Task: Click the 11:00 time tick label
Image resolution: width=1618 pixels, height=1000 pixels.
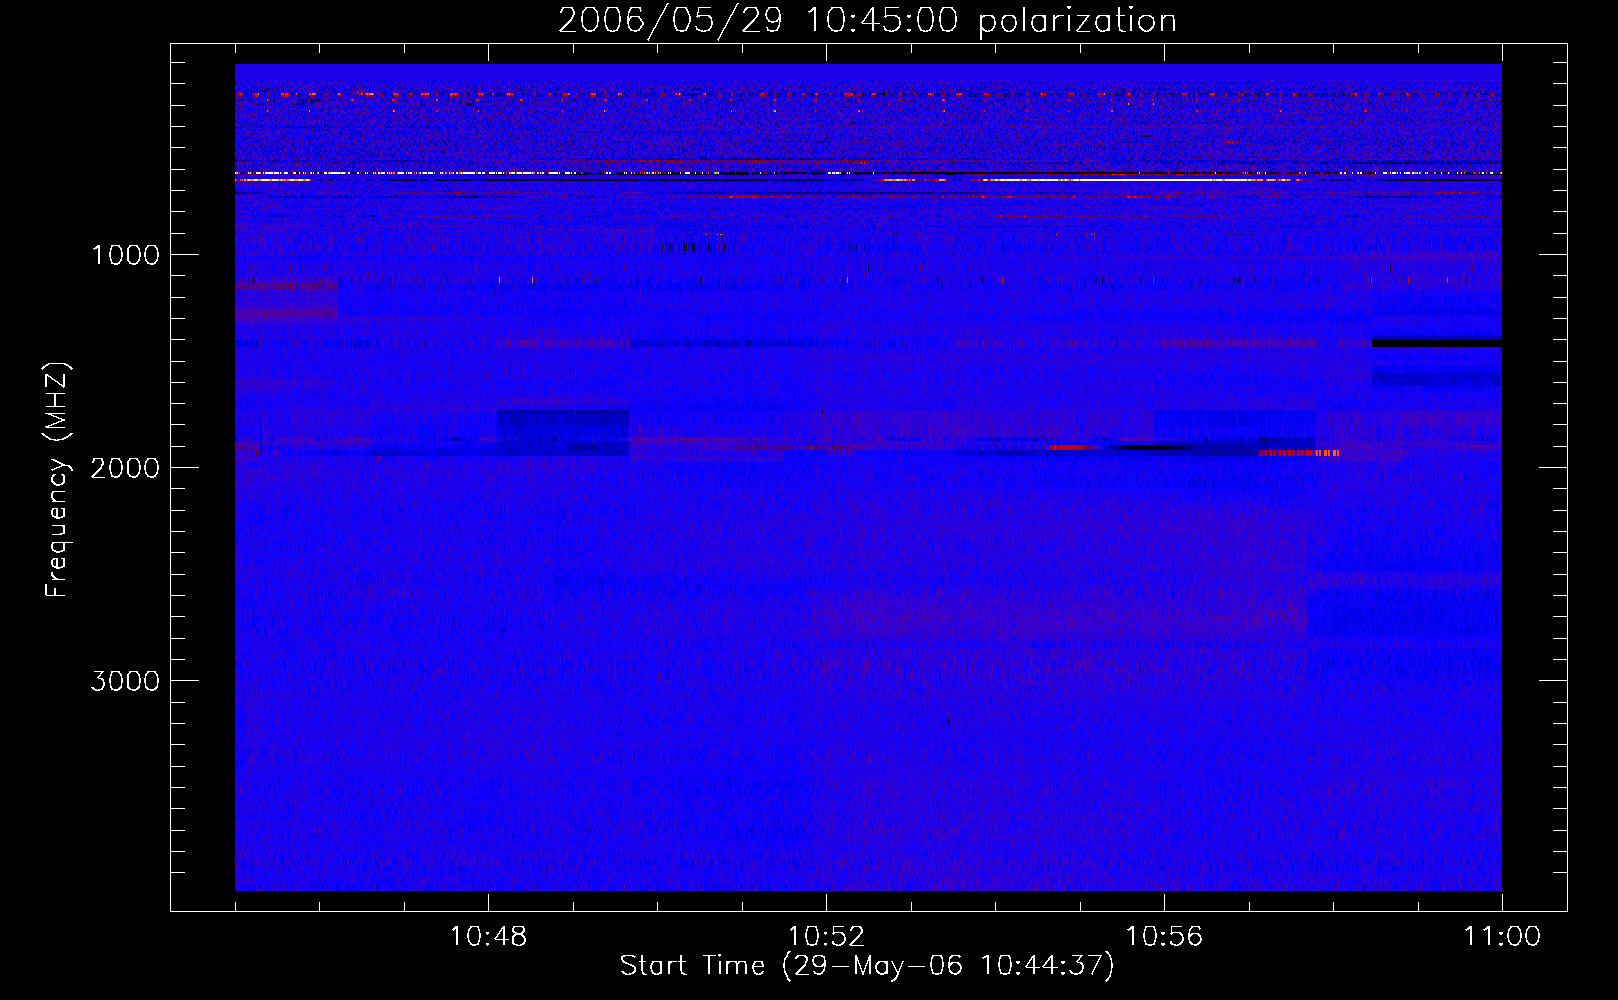Action: click(1502, 937)
